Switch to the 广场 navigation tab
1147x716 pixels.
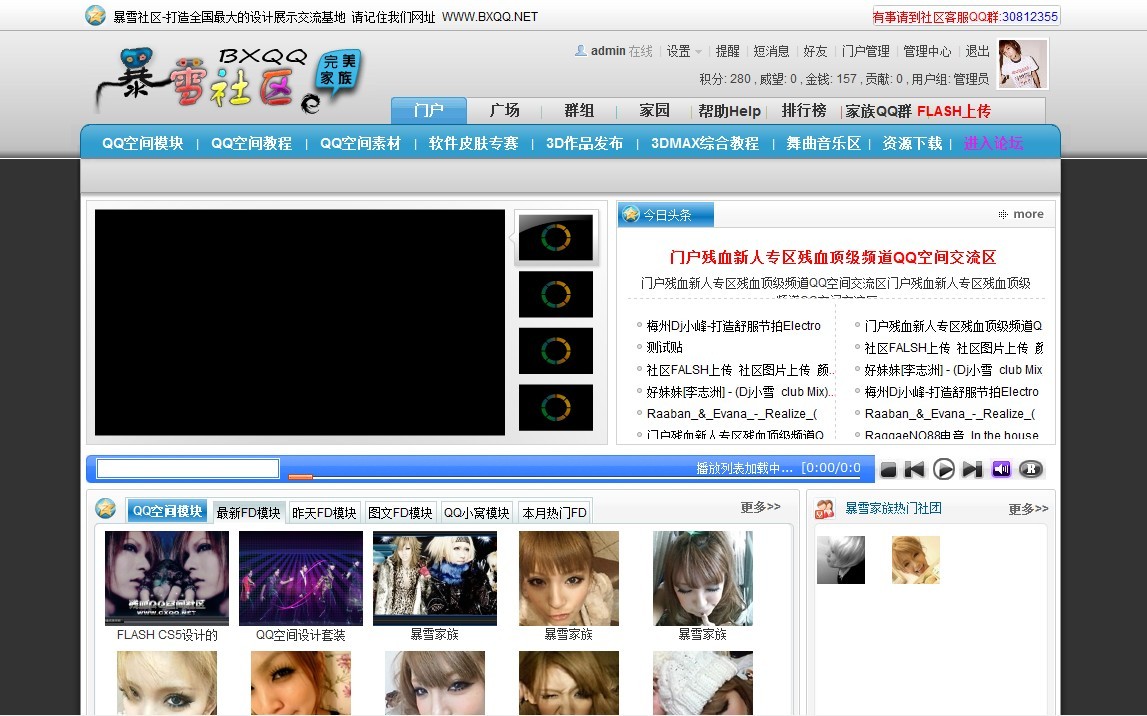click(x=504, y=111)
